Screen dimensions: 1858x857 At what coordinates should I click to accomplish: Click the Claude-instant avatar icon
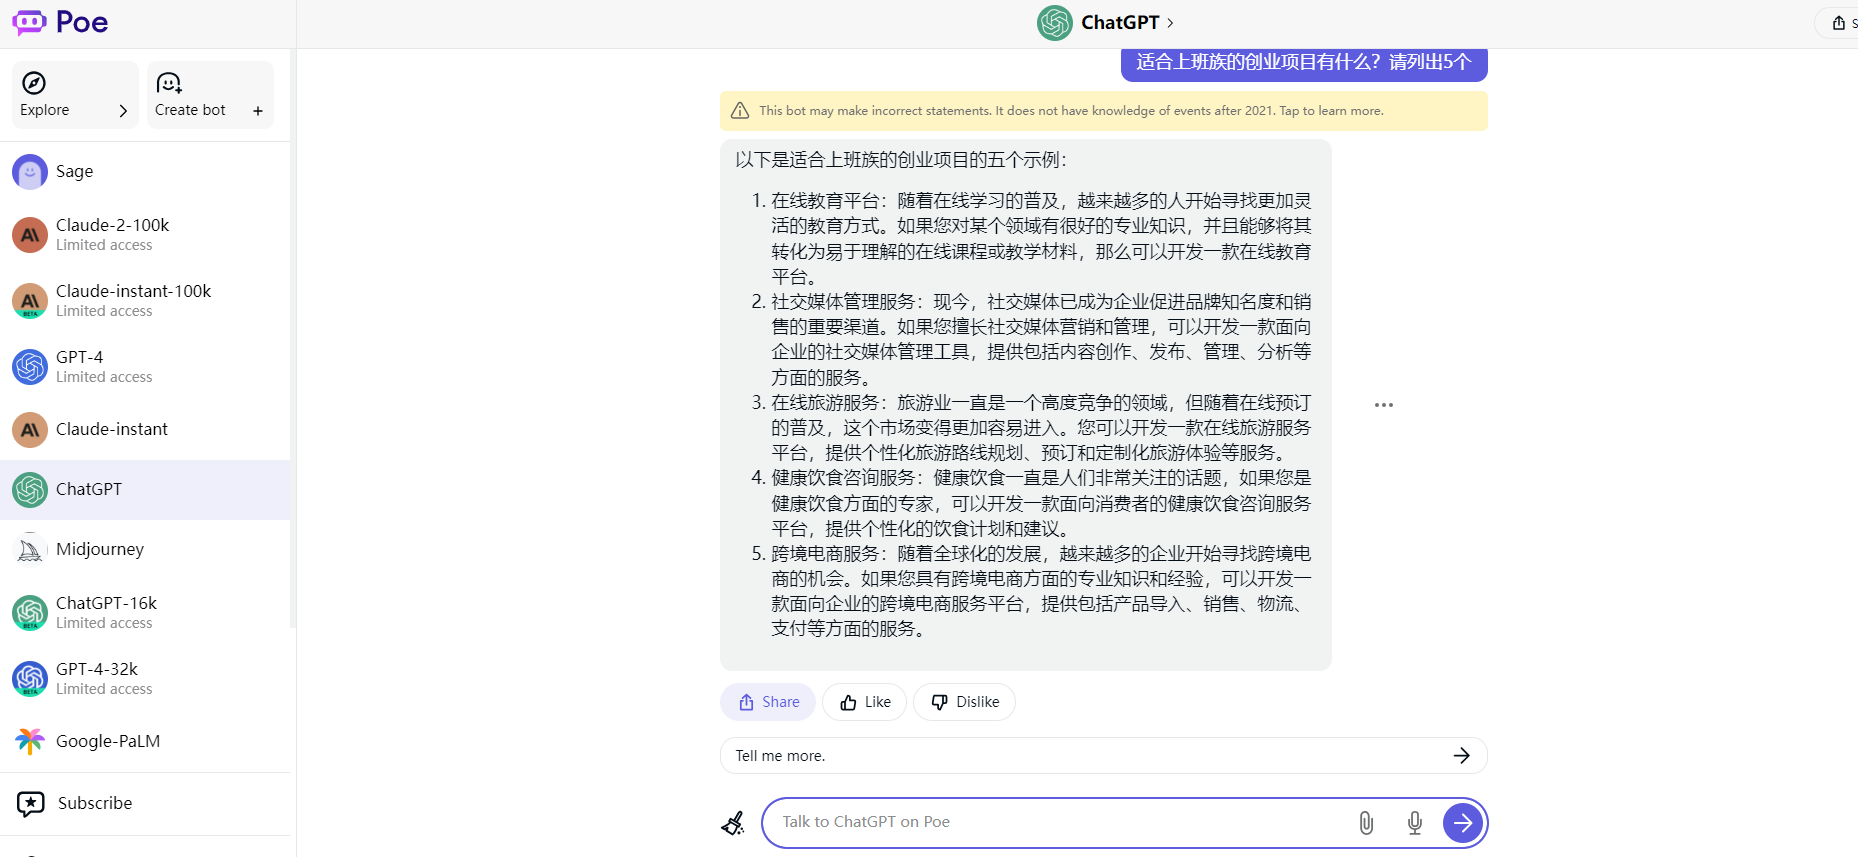pyautogui.click(x=30, y=430)
